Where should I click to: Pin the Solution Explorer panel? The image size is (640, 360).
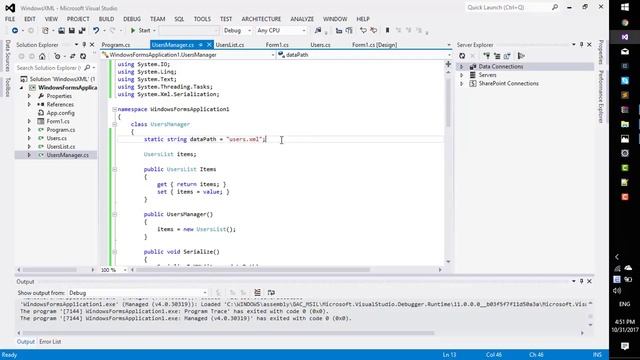(84, 44)
